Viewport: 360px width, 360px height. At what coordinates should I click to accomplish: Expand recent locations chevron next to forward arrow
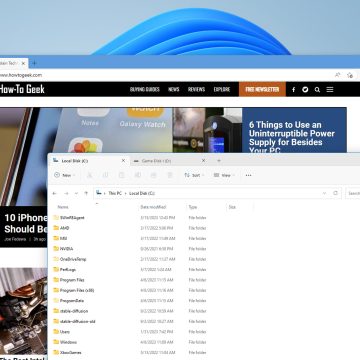click(x=76, y=193)
